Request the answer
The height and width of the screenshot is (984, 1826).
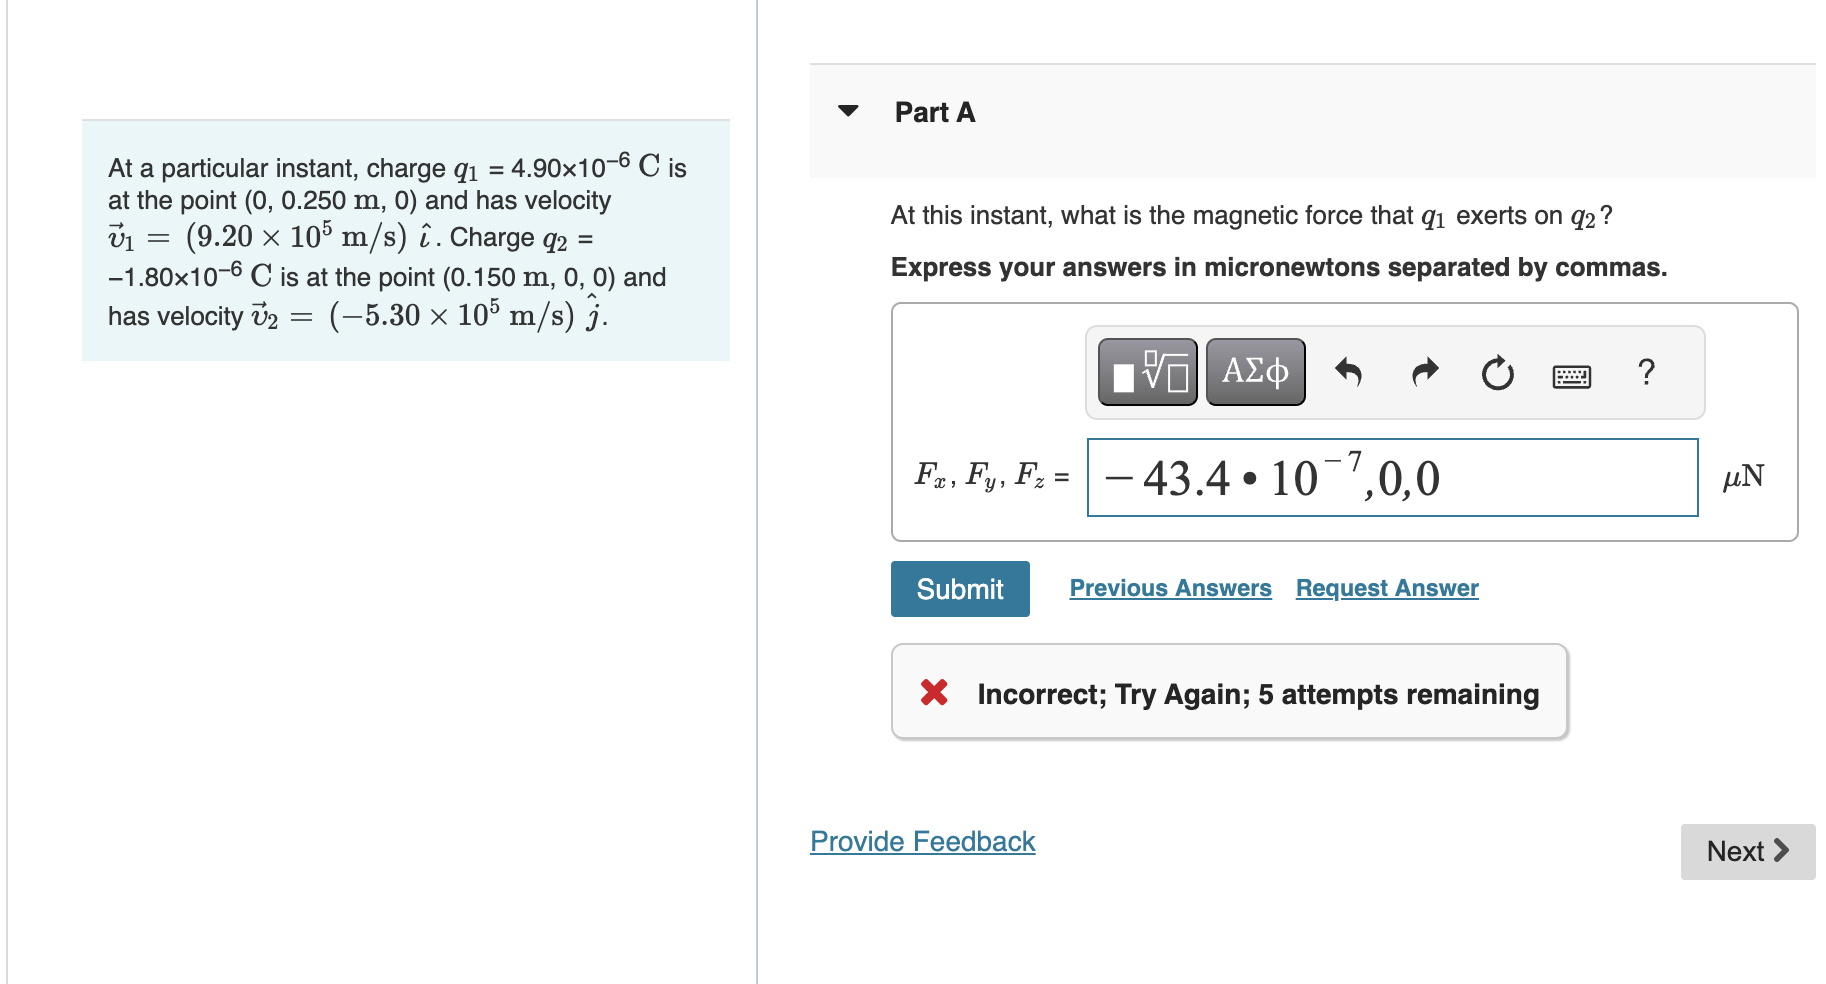(1386, 588)
